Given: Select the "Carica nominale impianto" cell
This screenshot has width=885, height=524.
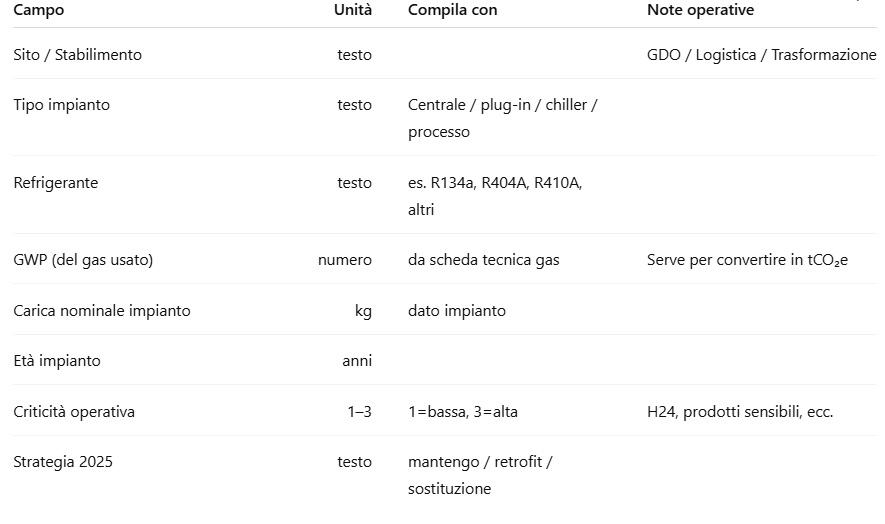Looking at the screenshot, I should point(102,311).
